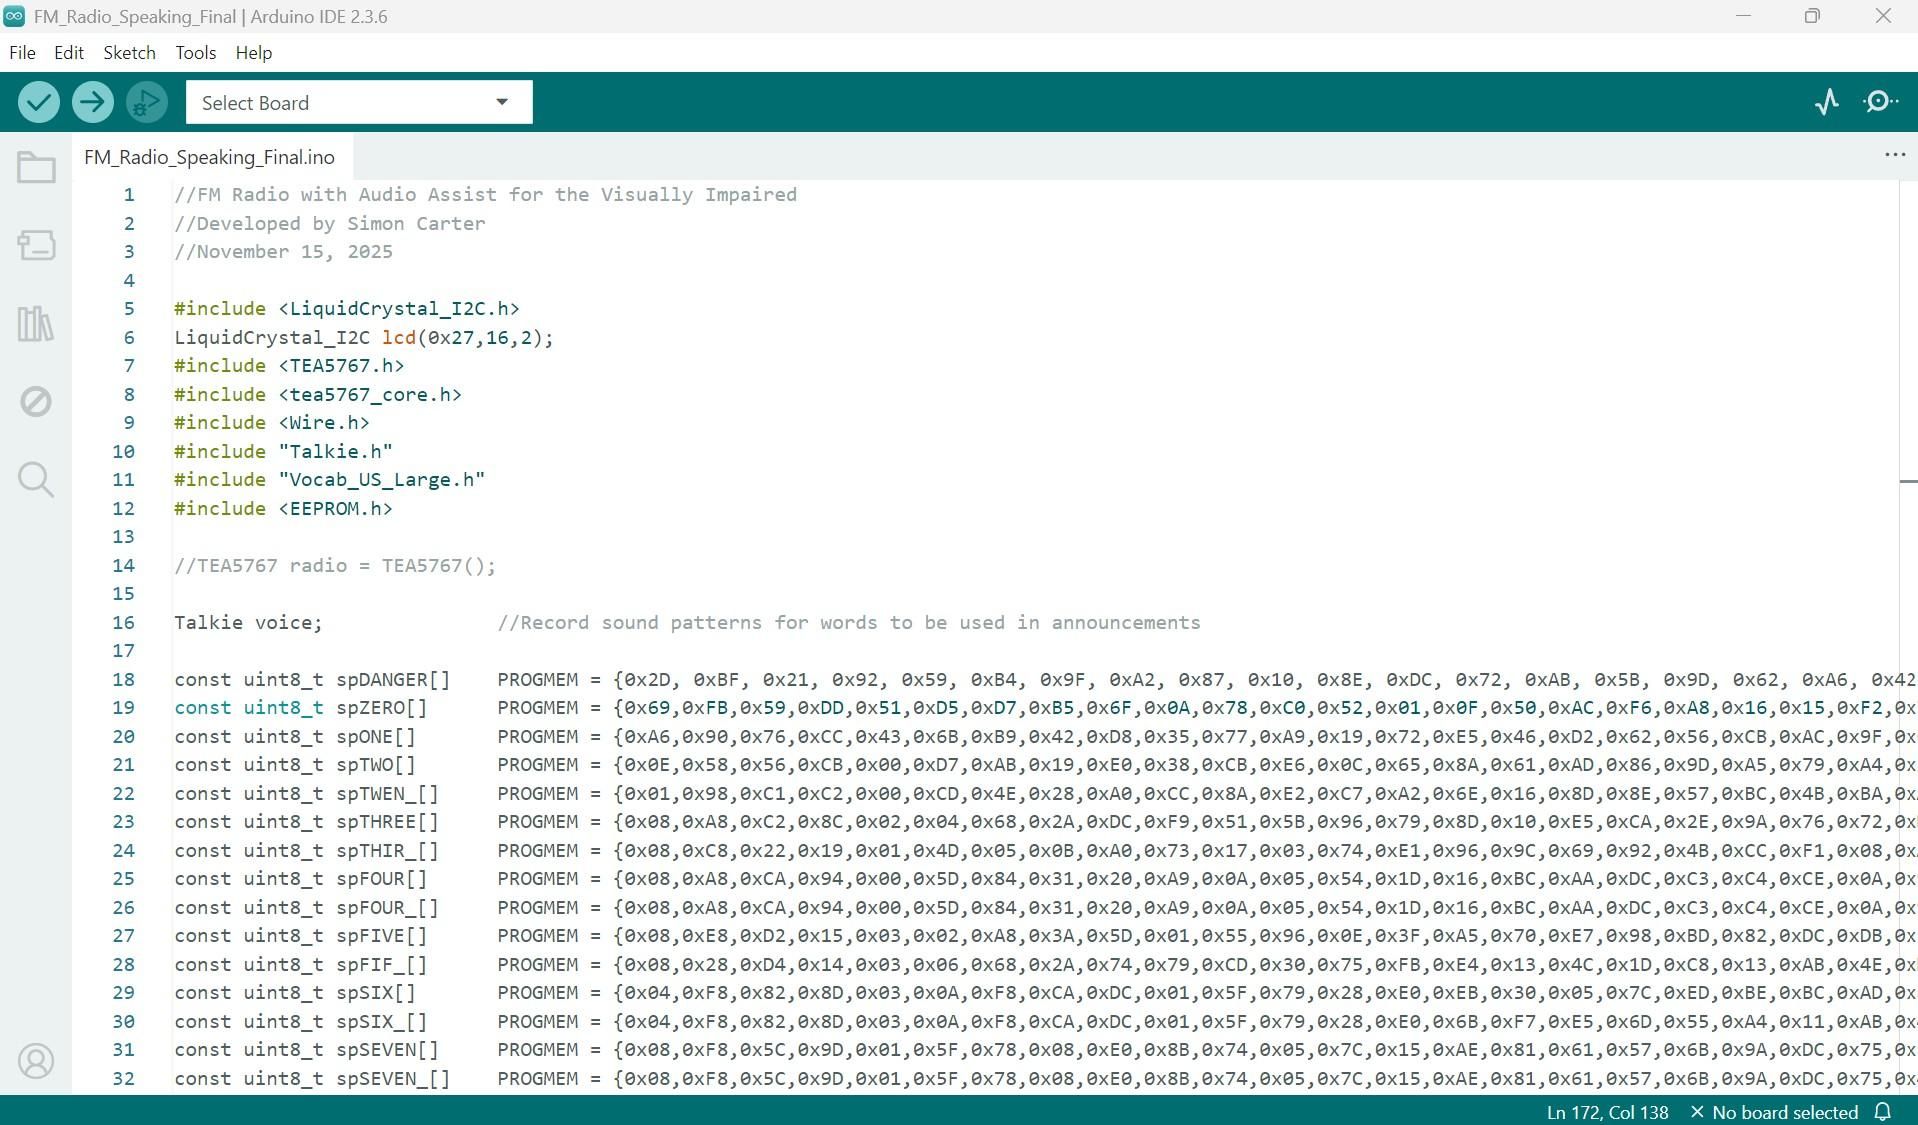The image size is (1918, 1125).
Task: Open the Search sidebar panel
Action: [x=36, y=480]
